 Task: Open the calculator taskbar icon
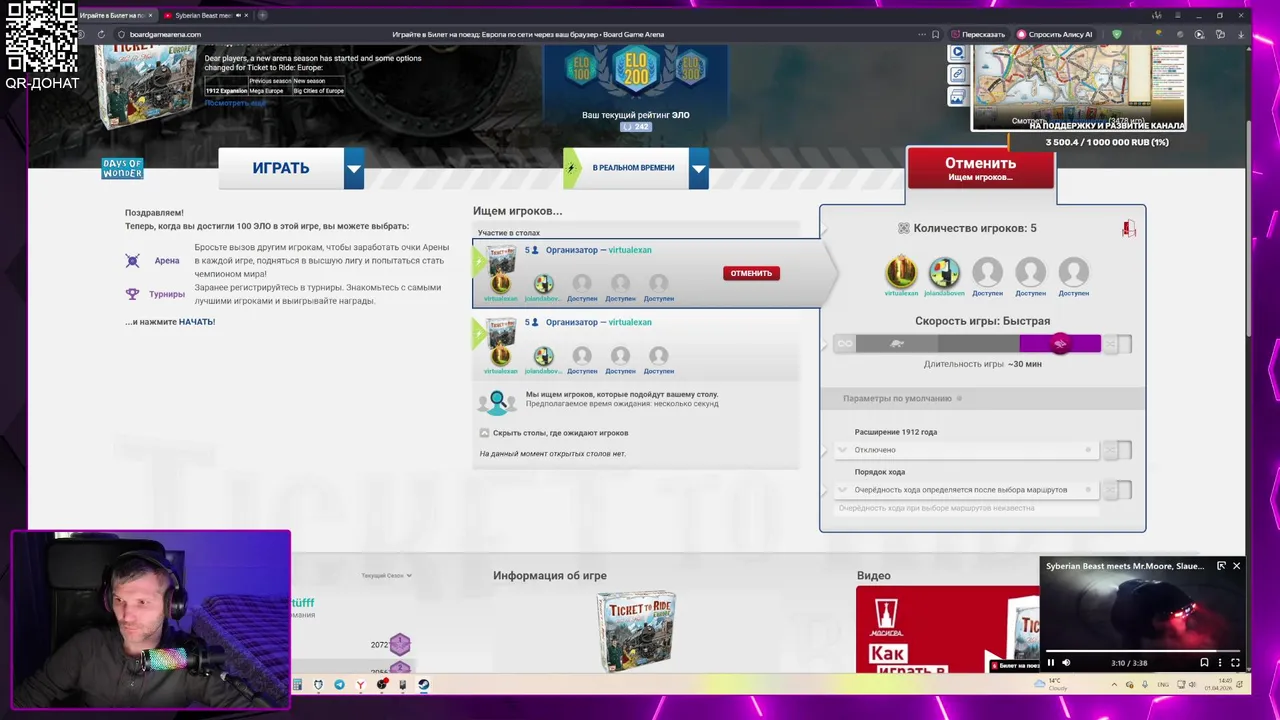point(297,685)
